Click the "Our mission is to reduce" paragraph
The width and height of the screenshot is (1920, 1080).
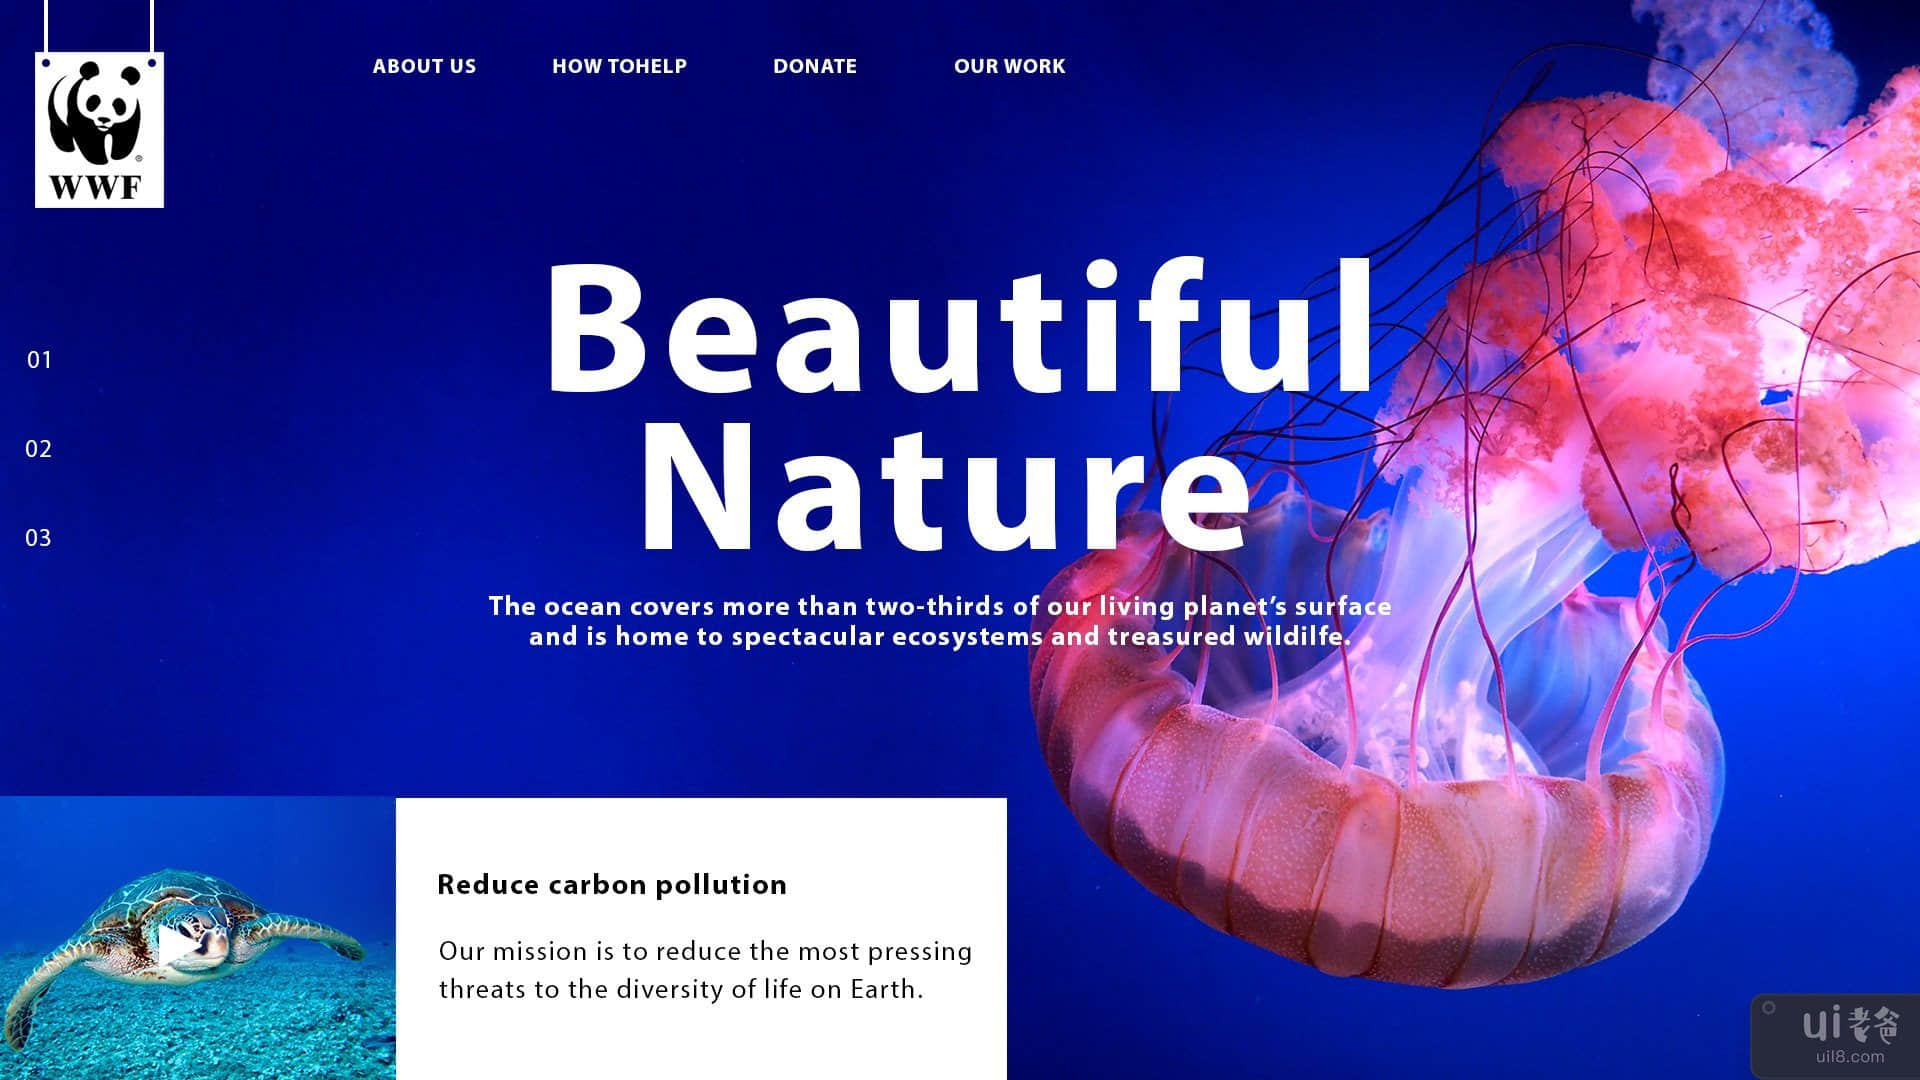point(705,969)
